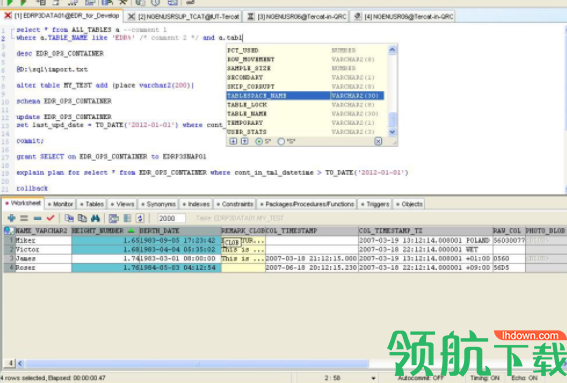
Task: Open the Tables tab
Action: (92, 204)
